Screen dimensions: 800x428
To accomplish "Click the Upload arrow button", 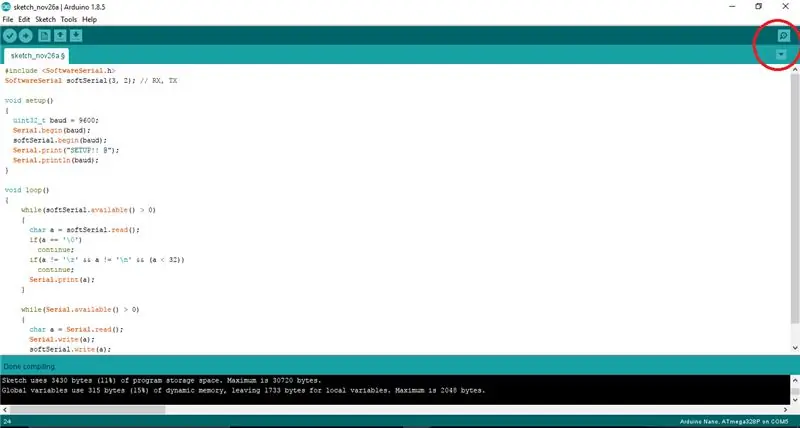I will [26, 36].
